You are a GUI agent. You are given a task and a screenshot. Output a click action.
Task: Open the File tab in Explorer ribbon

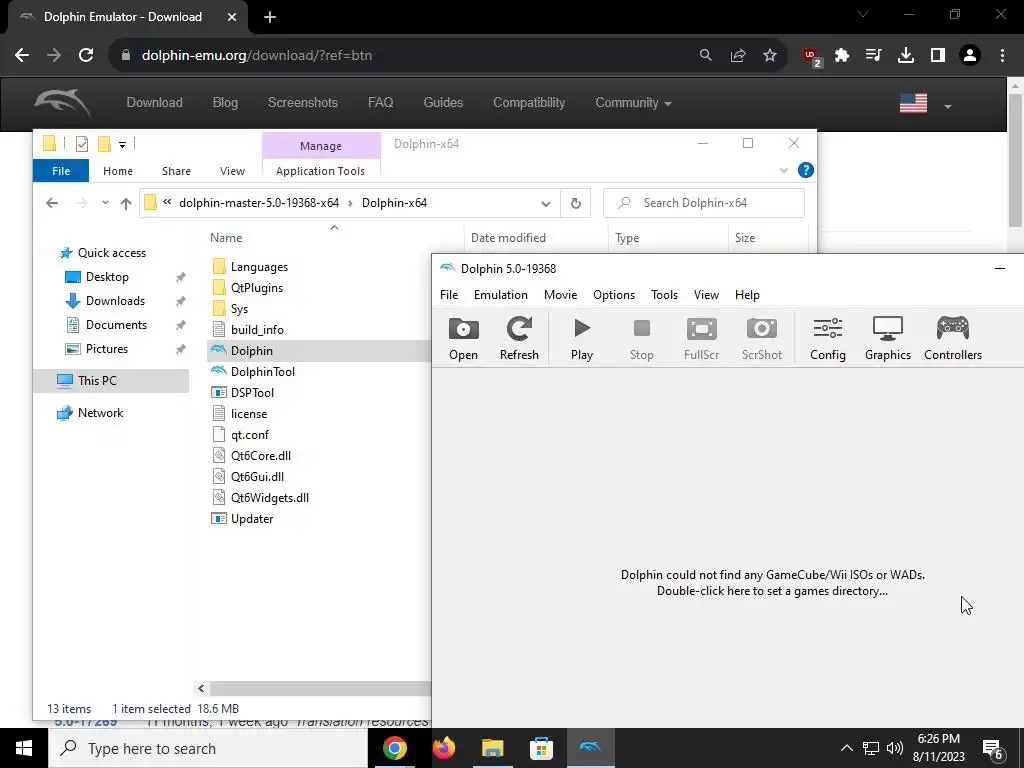click(x=61, y=170)
